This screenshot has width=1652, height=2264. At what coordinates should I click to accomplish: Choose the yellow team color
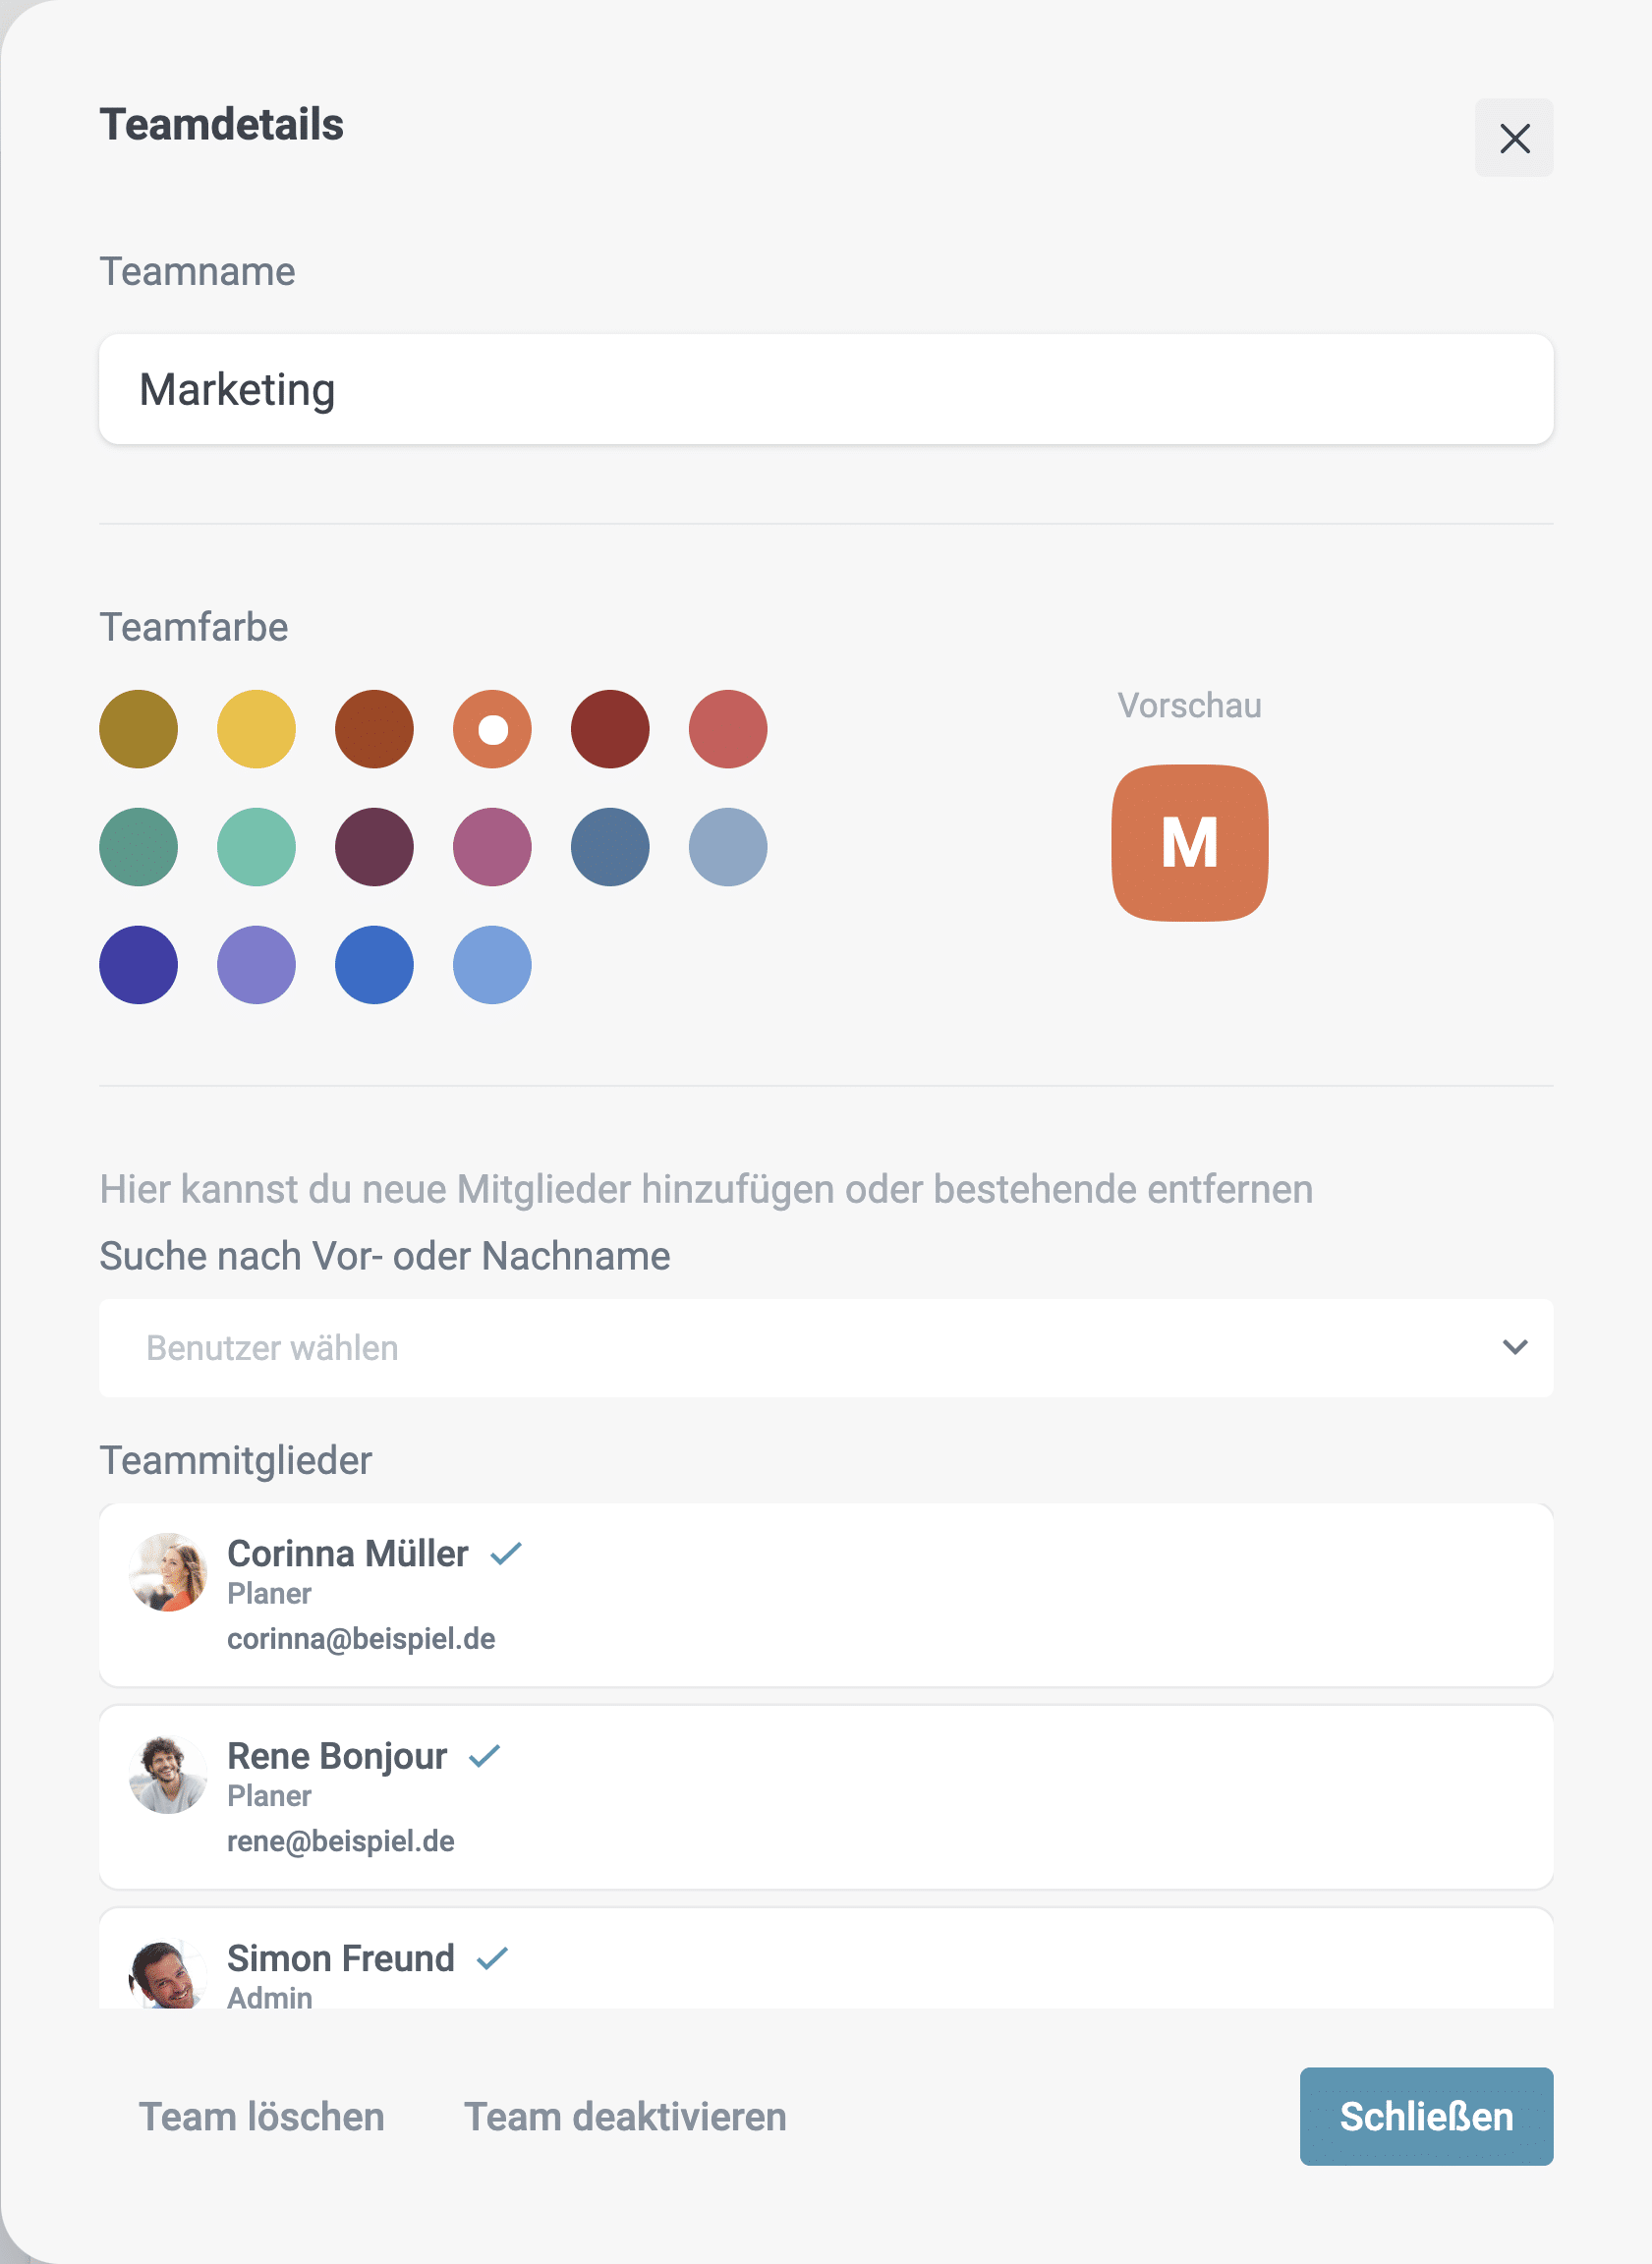[x=256, y=729]
